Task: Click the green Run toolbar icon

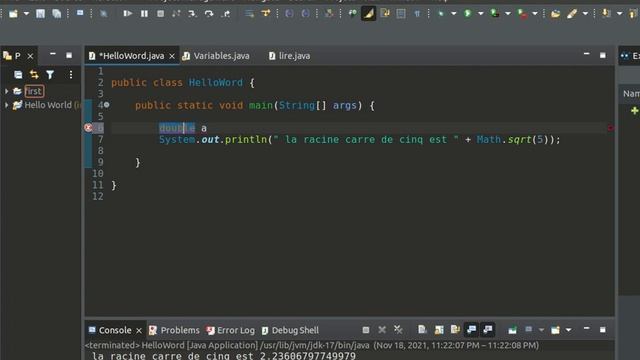Action: point(468,14)
